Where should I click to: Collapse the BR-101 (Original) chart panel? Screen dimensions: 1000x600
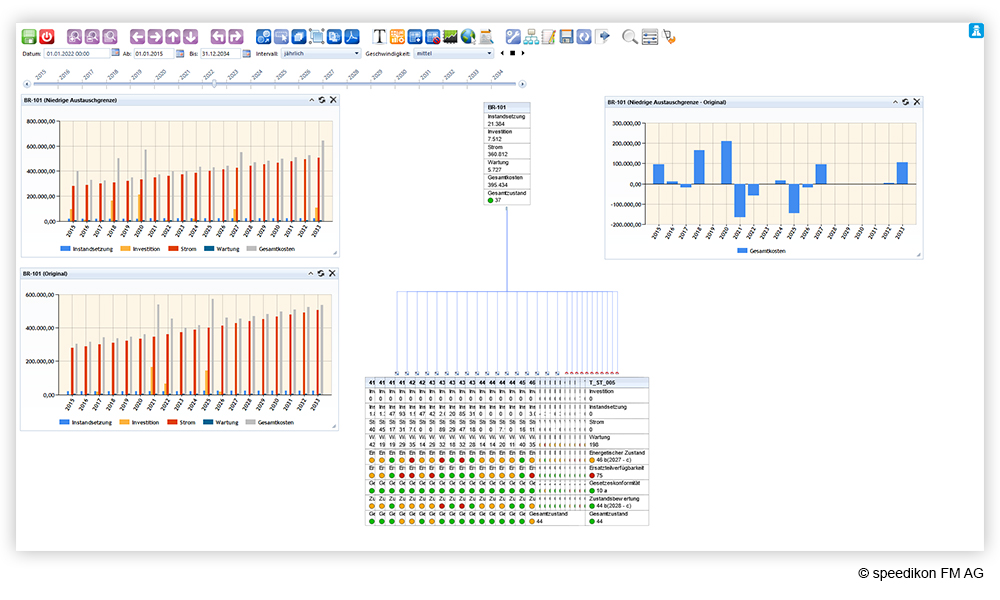311,274
